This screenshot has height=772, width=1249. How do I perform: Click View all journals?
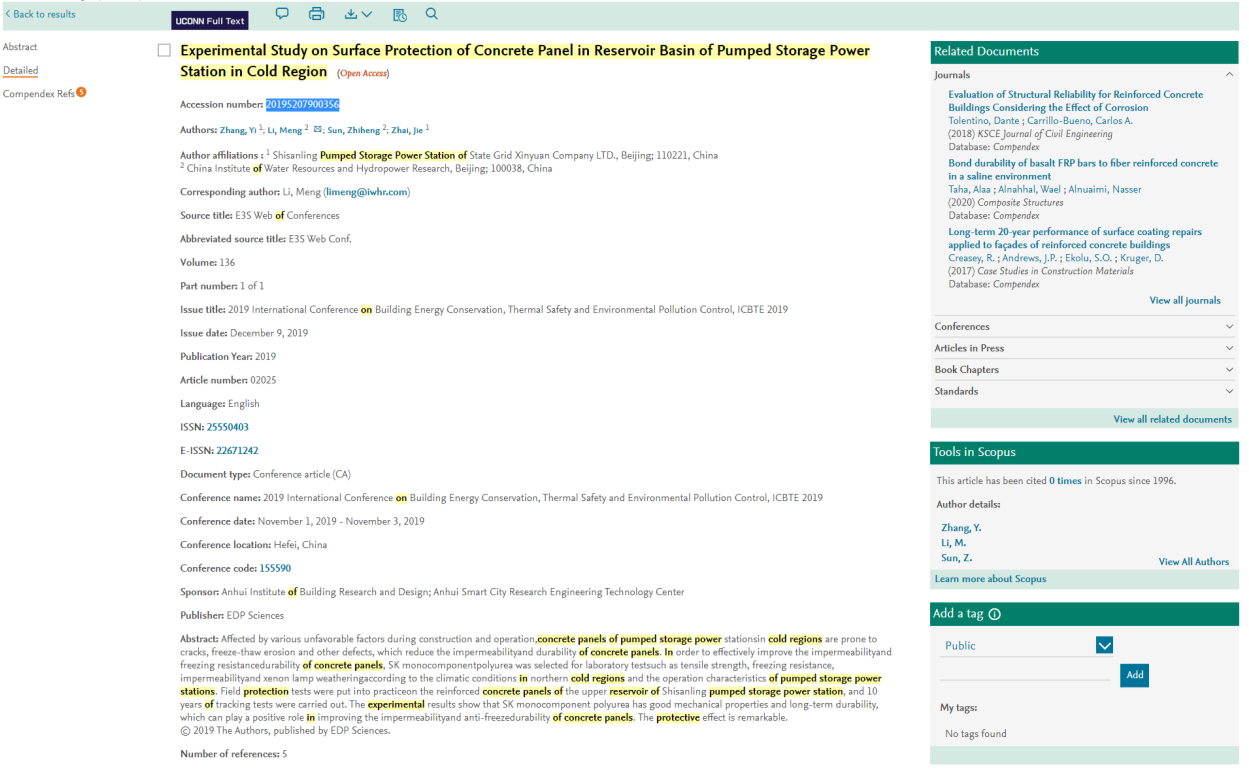point(1186,300)
